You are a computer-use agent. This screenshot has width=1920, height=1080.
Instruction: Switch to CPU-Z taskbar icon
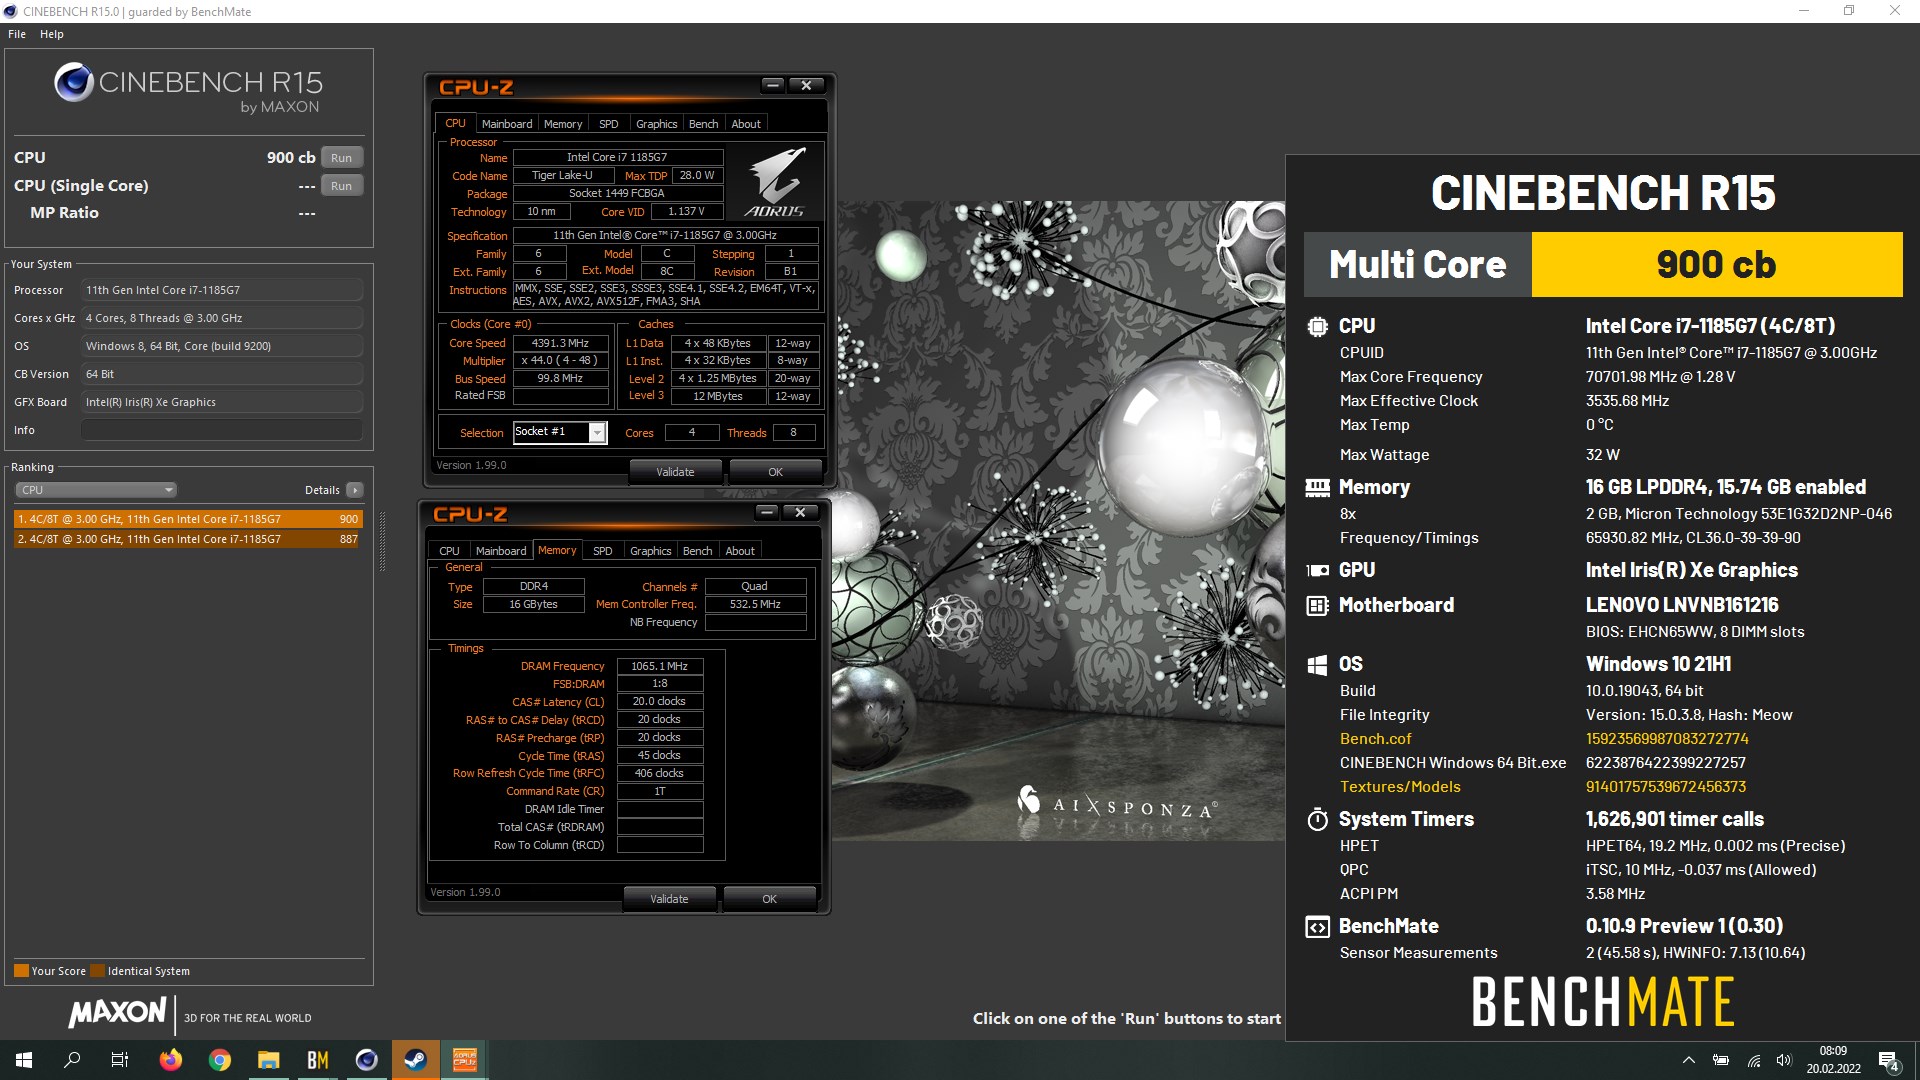[x=465, y=1060]
